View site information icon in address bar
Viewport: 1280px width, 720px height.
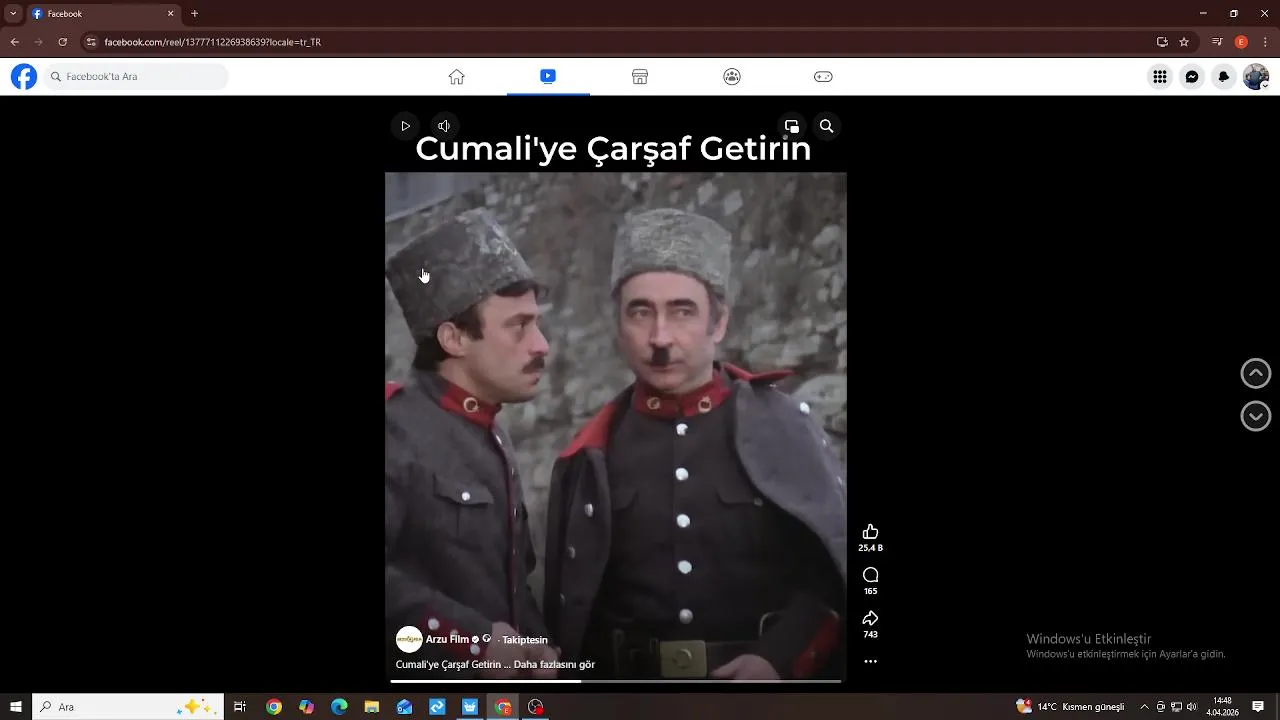[91, 42]
